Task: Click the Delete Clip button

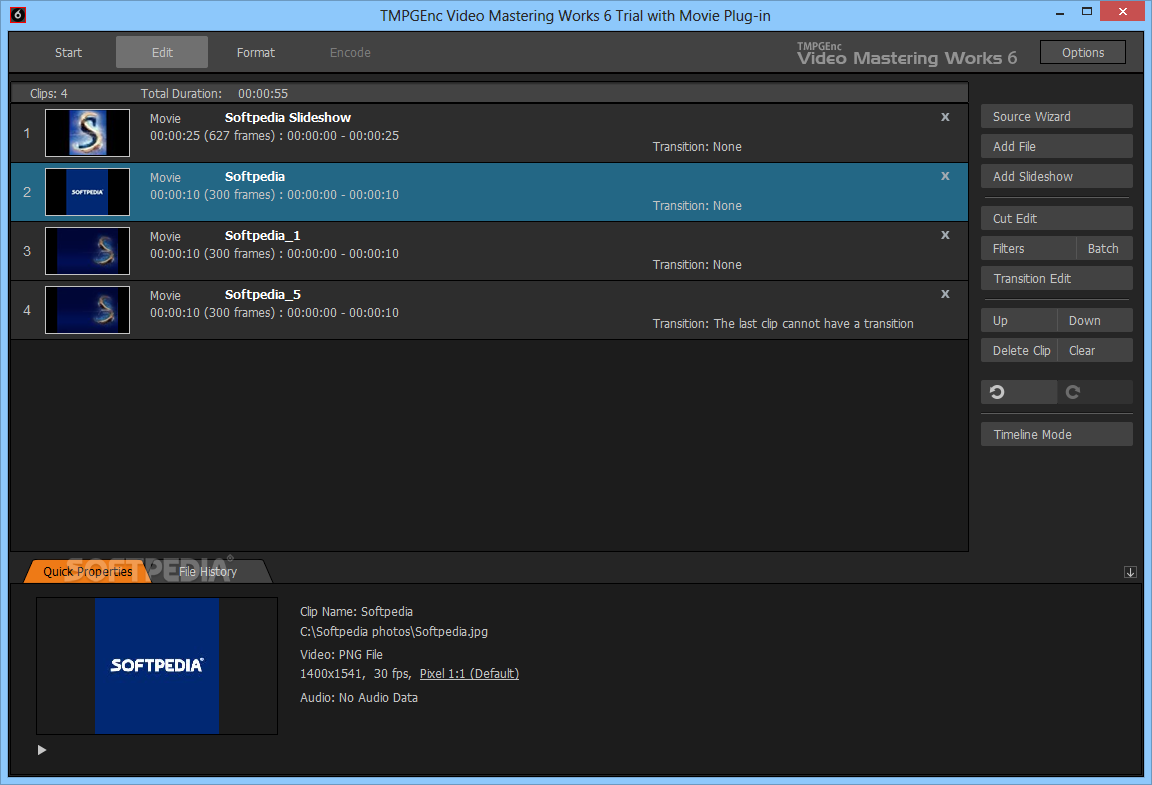Action: pos(1019,351)
